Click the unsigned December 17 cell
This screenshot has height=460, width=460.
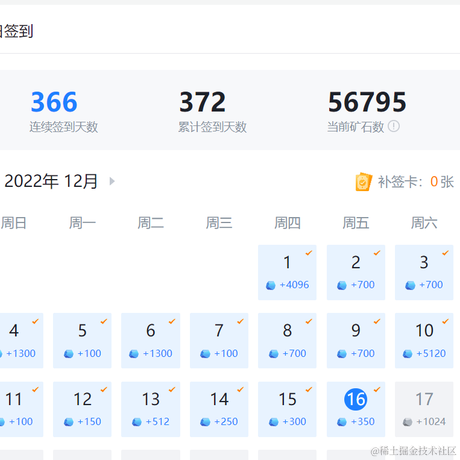424,409
